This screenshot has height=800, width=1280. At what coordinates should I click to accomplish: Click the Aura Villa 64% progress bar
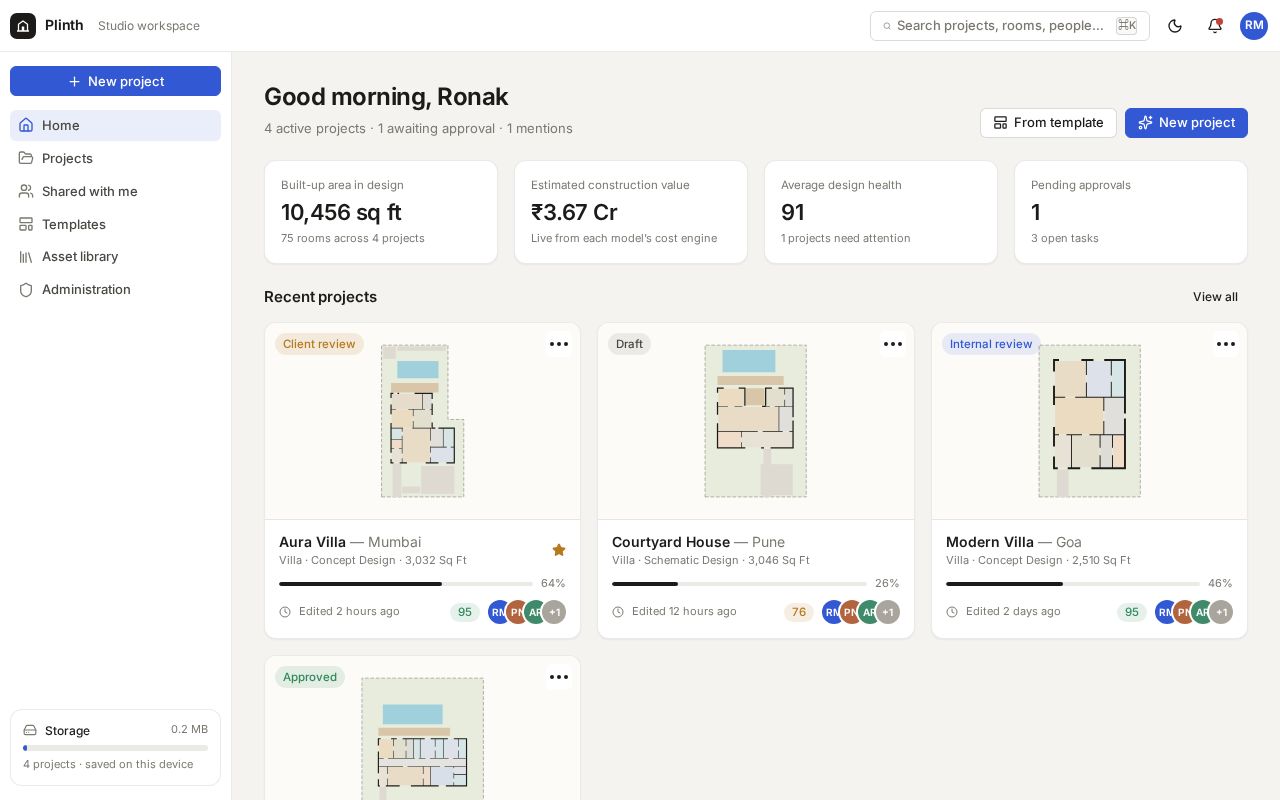coord(406,583)
